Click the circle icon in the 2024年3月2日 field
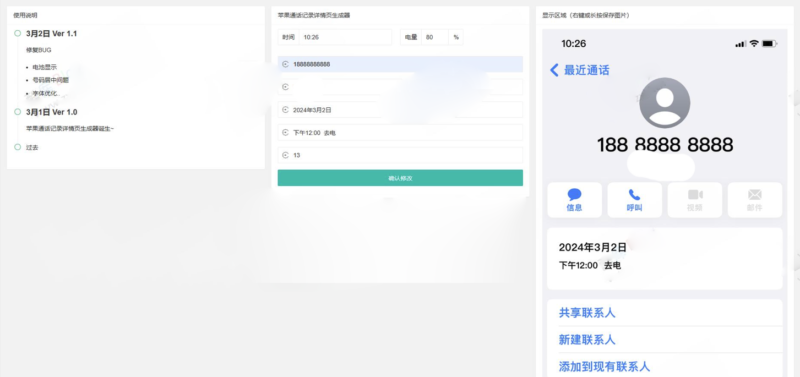This screenshot has height=377, width=800. click(x=285, y=110)
